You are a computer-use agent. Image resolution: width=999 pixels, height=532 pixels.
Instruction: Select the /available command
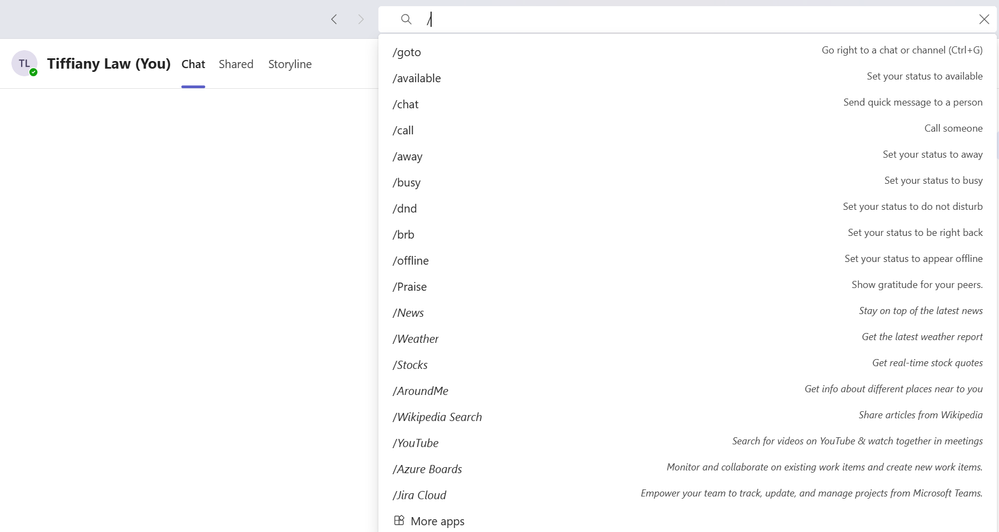click(688, 78)
